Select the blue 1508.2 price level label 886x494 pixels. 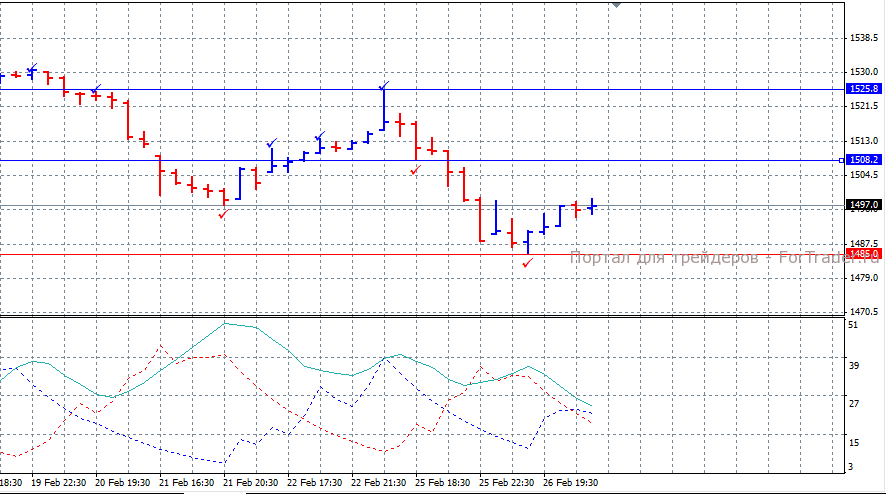[x=862, y=160]
